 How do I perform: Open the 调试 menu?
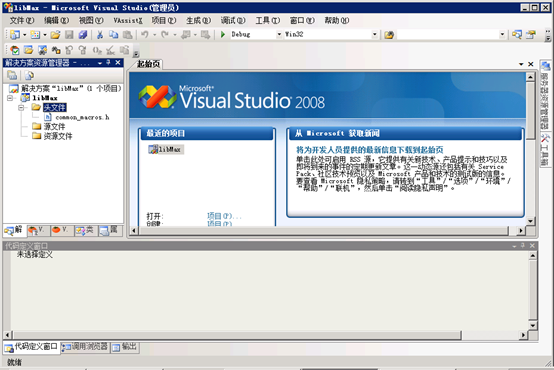[233, 20]
